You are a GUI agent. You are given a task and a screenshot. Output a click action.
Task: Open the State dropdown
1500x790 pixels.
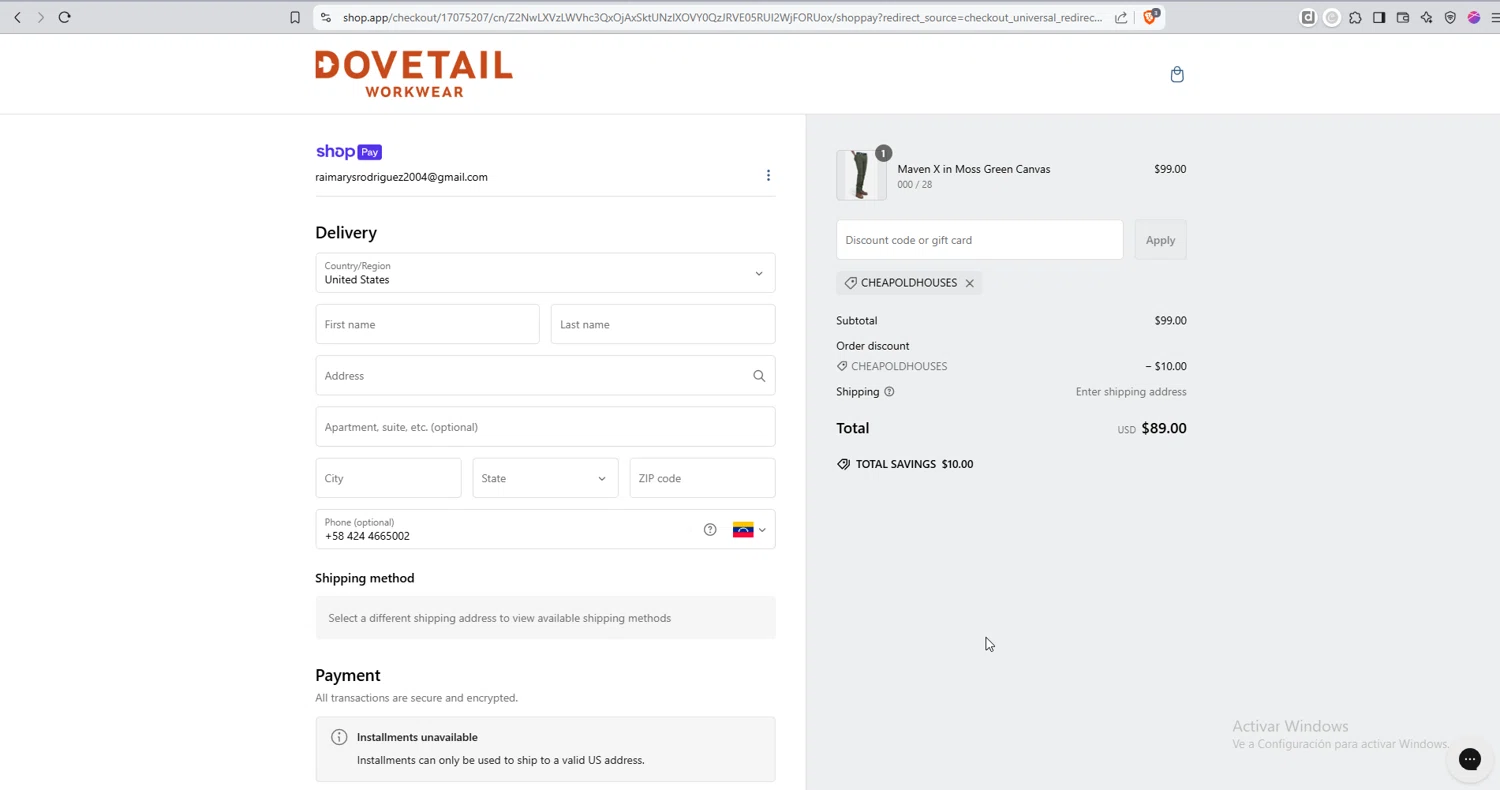point(545,478)
